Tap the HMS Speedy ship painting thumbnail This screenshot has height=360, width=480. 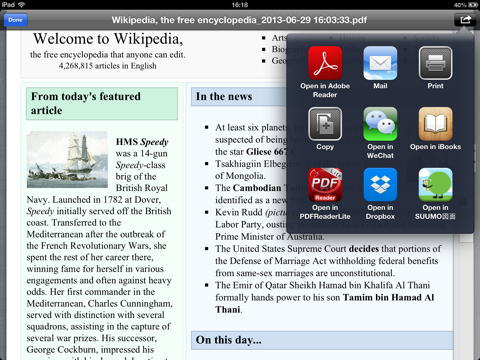pyautogui.click(x=67, y=160)
